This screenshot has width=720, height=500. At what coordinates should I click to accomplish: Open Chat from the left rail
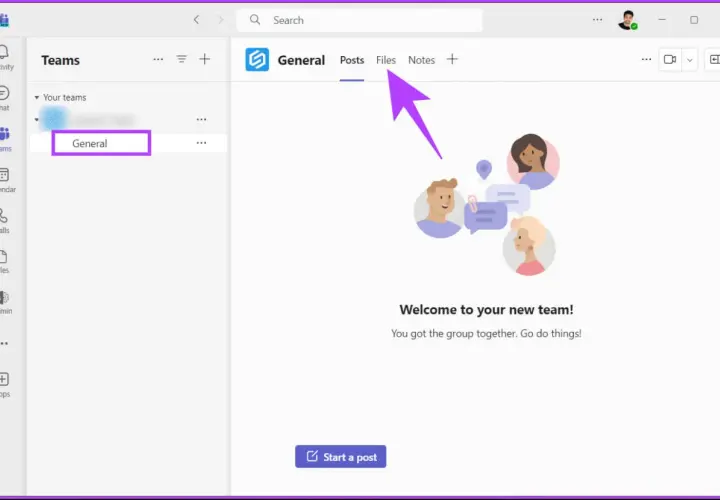click(4, 98)
